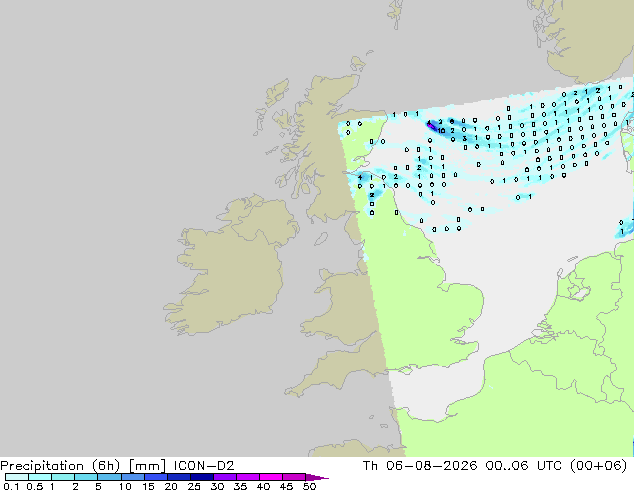Click the '50' legend scale label

[x=309, y=486]
